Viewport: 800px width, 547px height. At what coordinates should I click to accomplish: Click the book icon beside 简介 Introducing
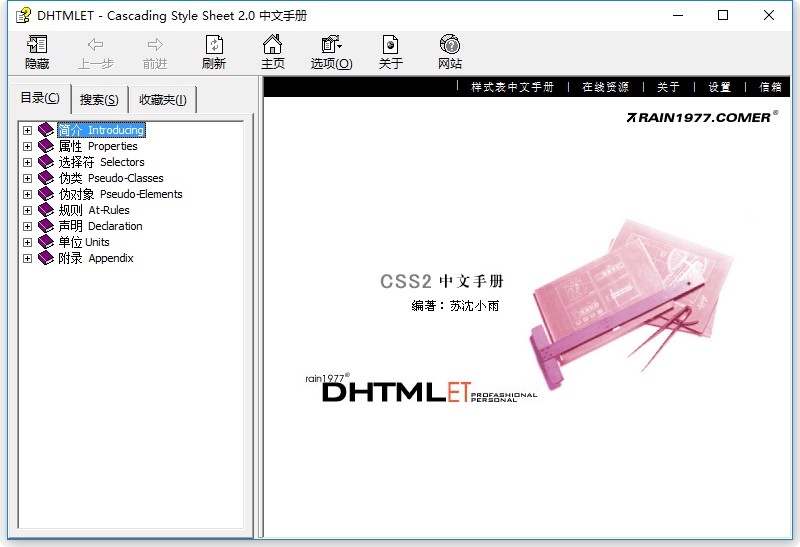coord(46,130)
